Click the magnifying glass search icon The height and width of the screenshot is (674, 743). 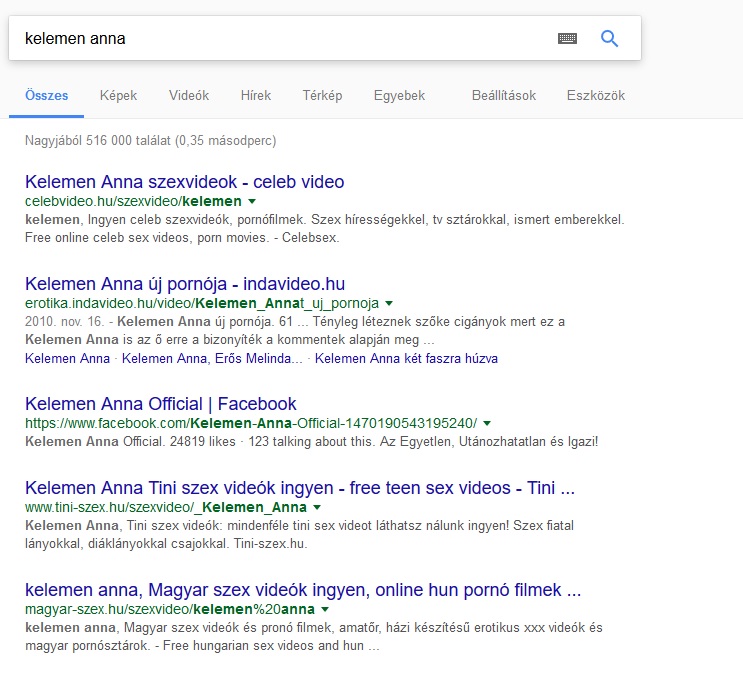[609, 39]
